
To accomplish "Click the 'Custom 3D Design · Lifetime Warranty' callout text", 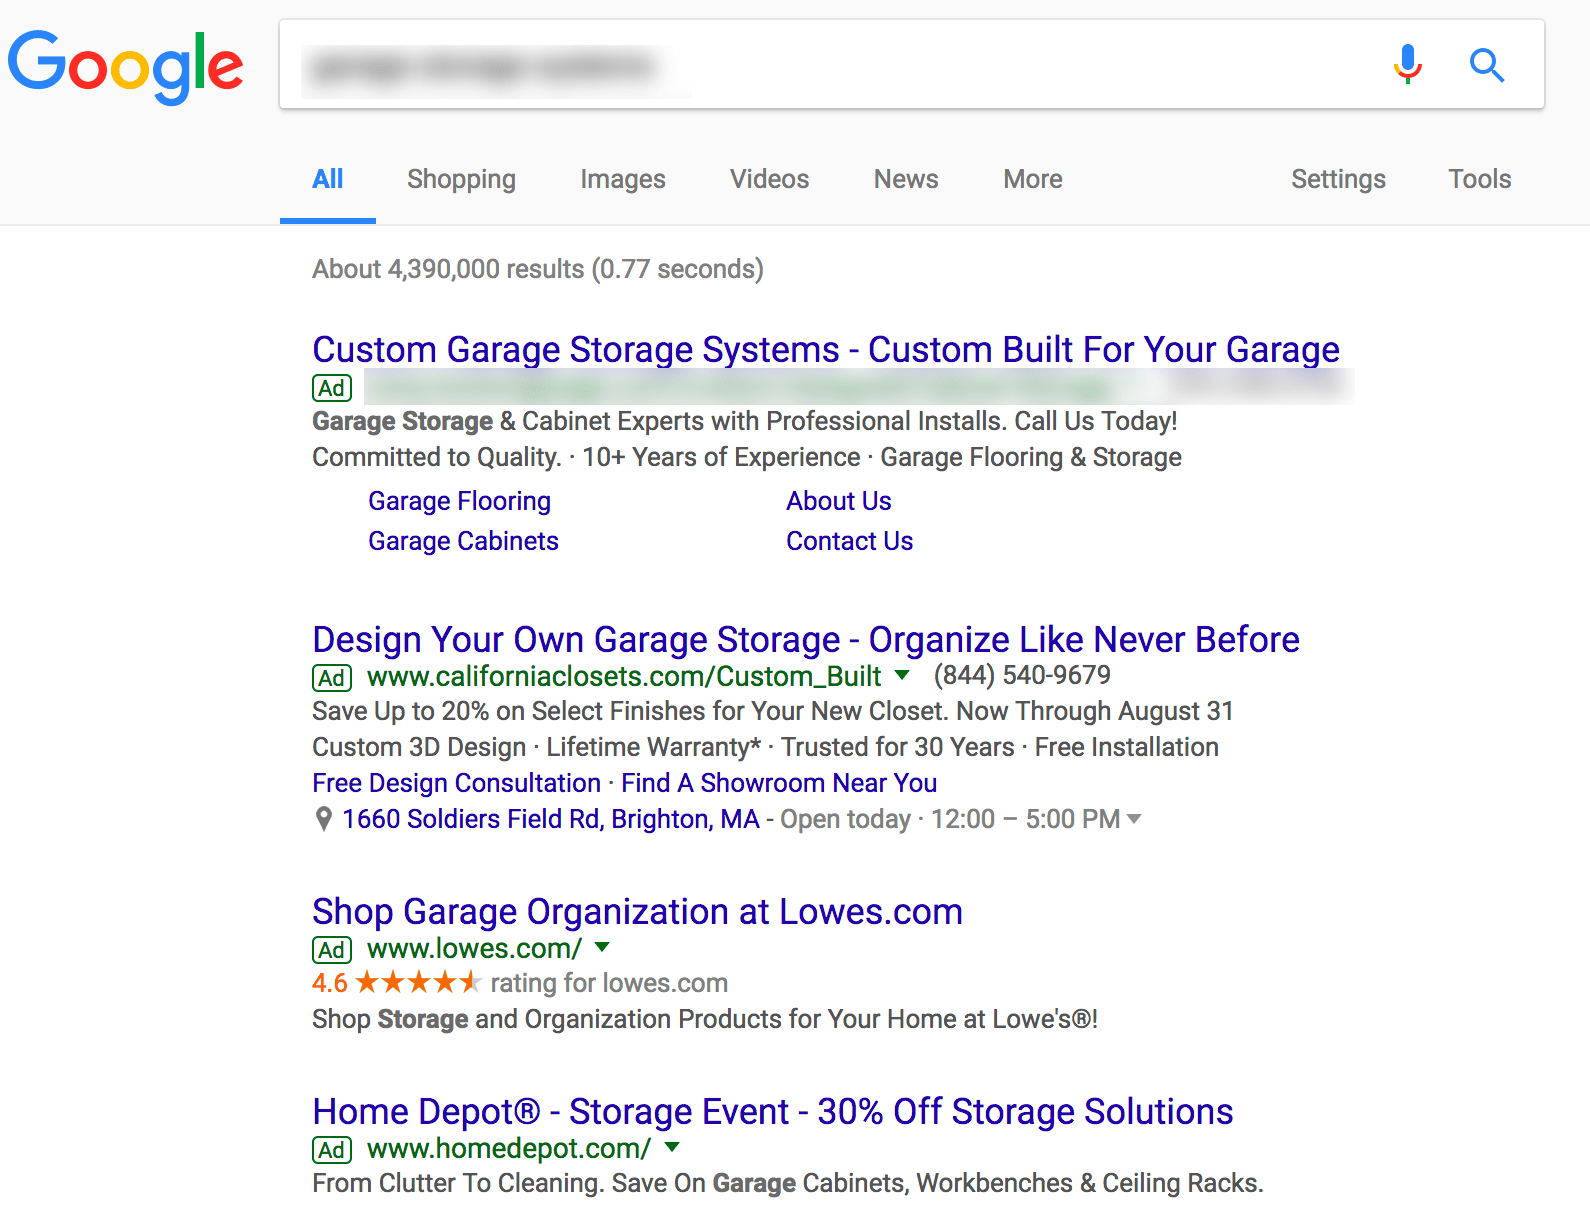I will 765,747.
